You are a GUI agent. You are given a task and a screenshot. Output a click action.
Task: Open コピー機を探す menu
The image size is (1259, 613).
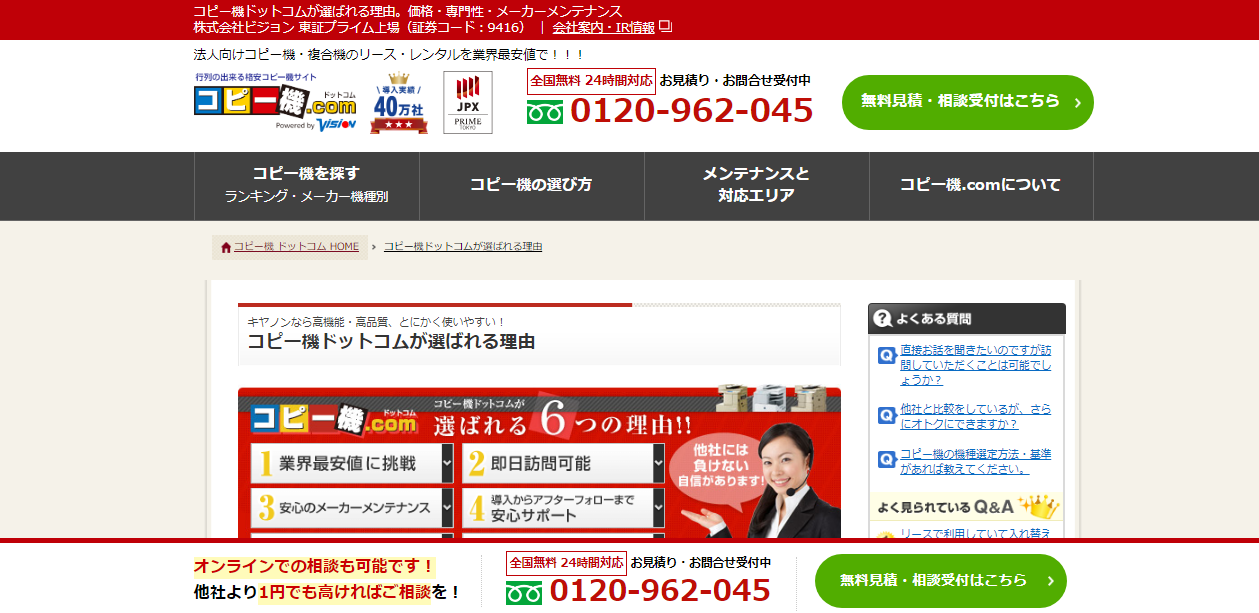coord(306,185)
